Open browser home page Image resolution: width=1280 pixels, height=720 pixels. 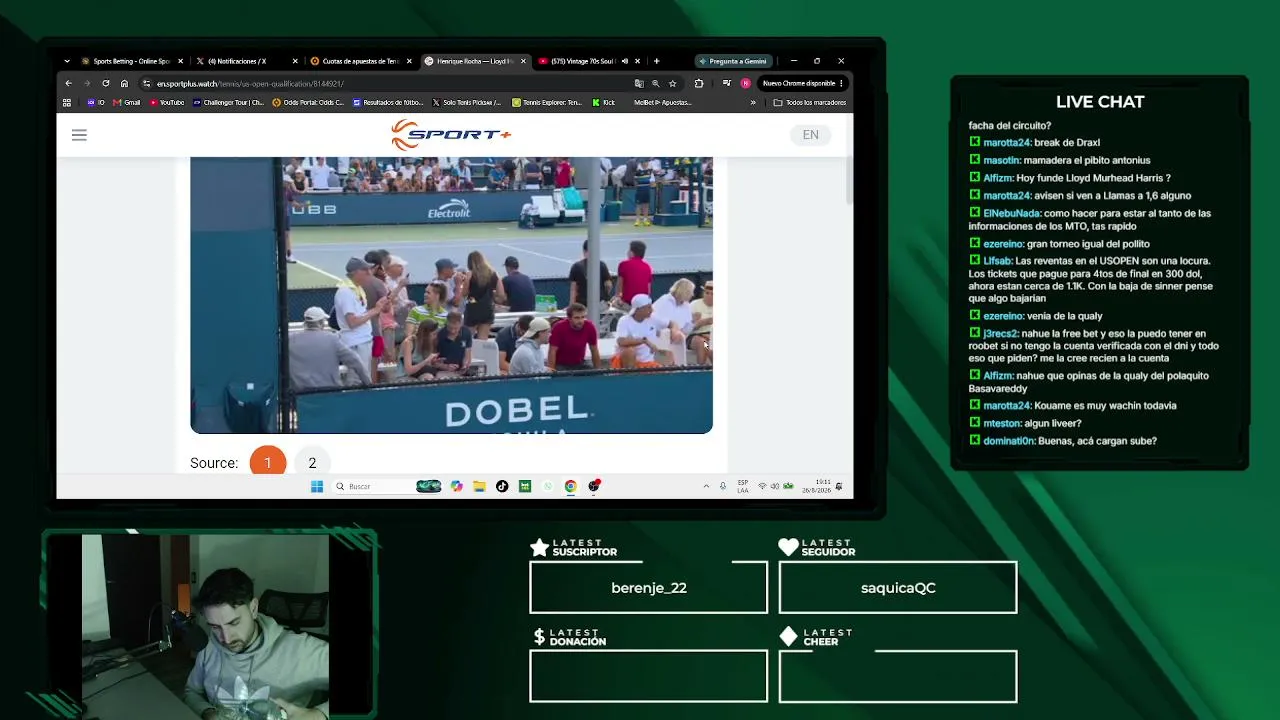click(x=124, y=83)
